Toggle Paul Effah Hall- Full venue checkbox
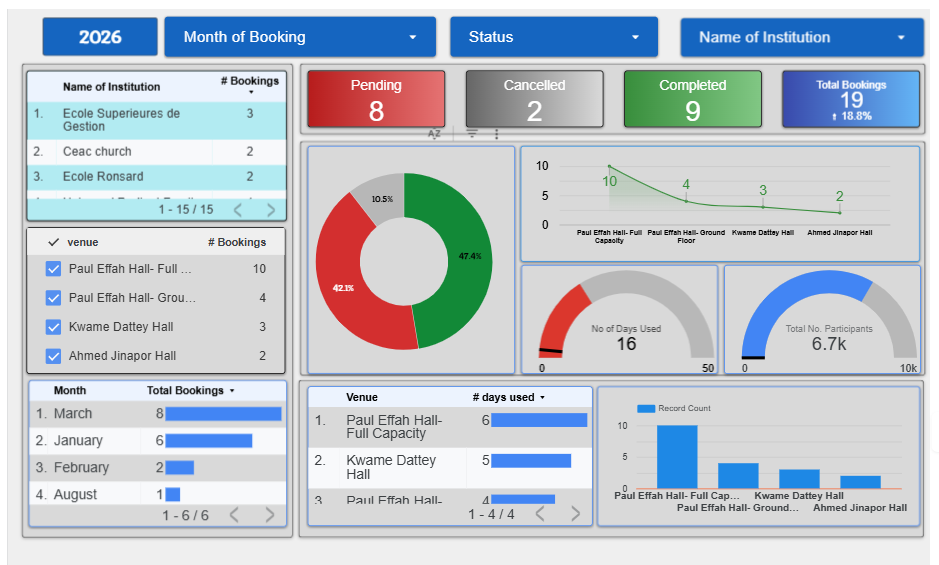This screenshot has width=939, height=565. (54, 269)
